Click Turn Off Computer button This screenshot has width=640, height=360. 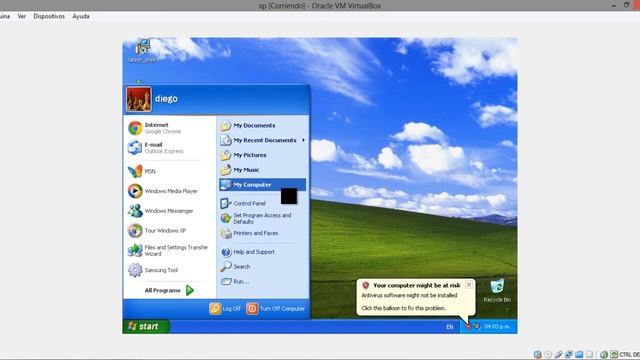click(x=276, y=309)
